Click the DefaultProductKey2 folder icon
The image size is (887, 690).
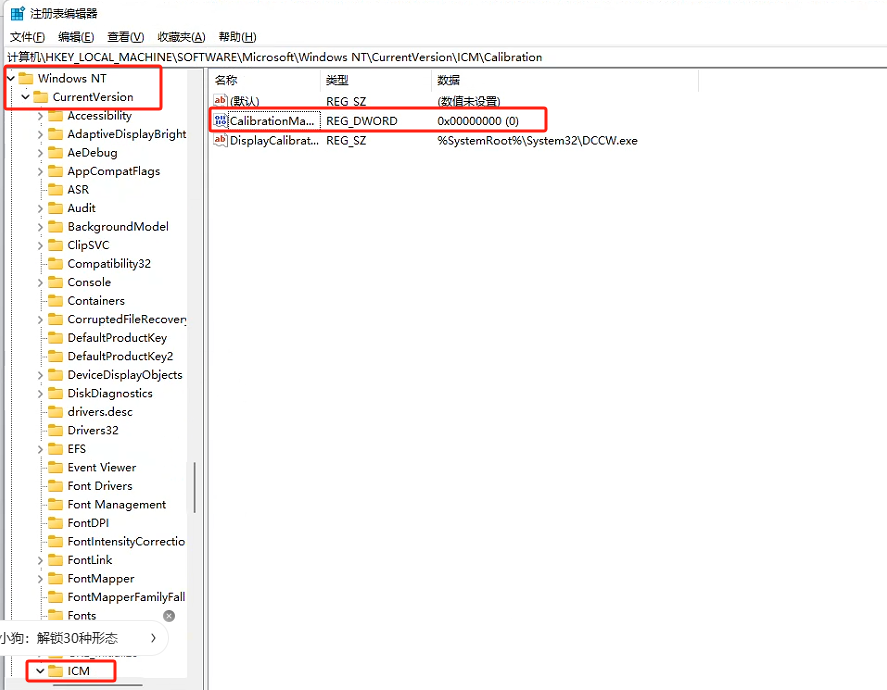pos(55,356)
